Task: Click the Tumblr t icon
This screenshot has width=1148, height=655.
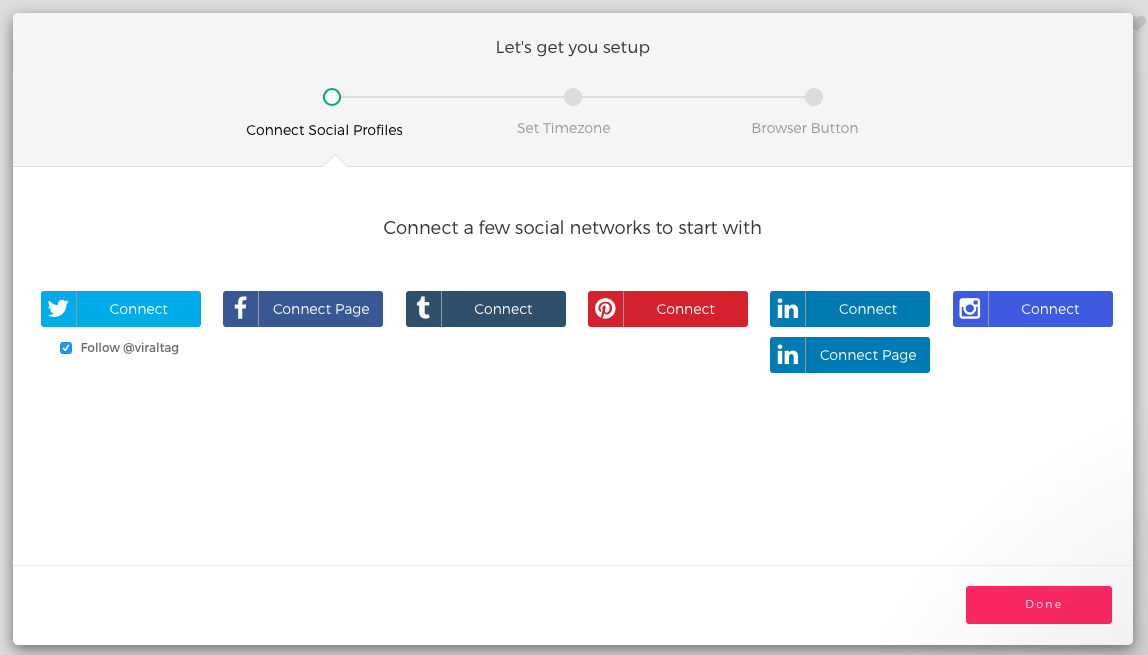Action: pyautogui.click(x=423, y=308)
